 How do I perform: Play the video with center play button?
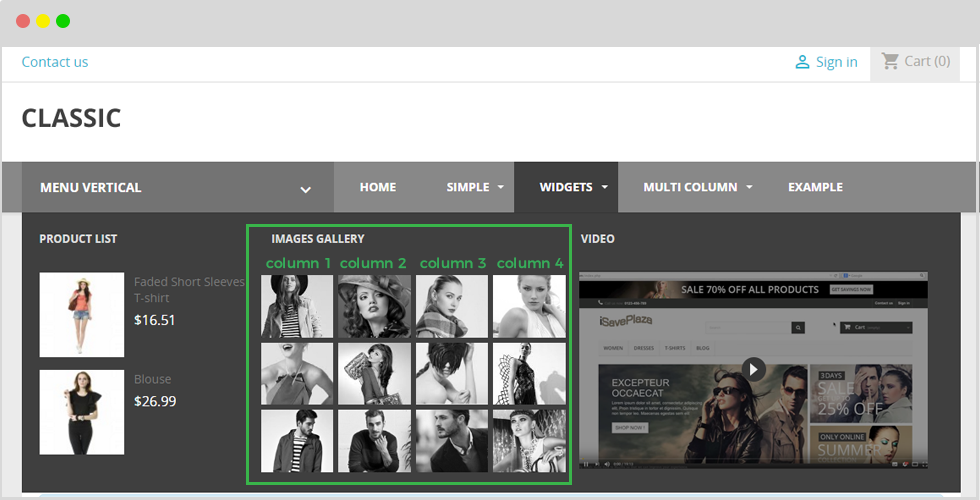(754, 369)
